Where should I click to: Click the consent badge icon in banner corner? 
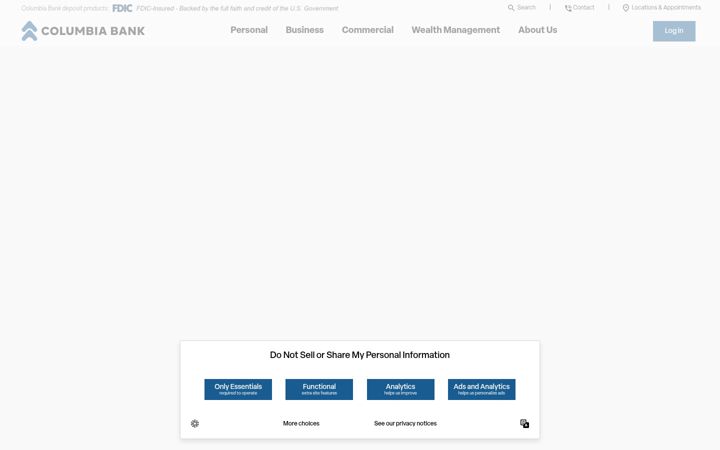click(x=524, y=423)
